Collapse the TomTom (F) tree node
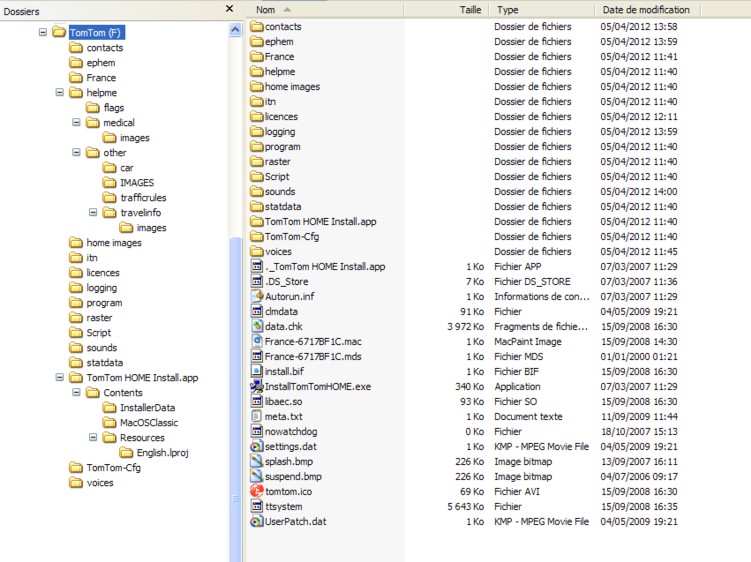Image resolution: width=751 pixels, height=562 pixels. 43,32
